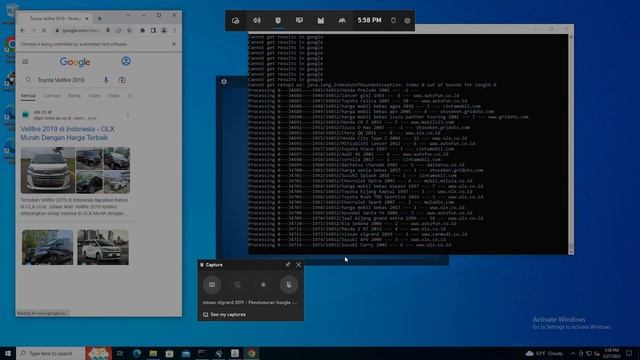
Task: Click the white van thumbnail at bottom
Action: coord(103,247)
